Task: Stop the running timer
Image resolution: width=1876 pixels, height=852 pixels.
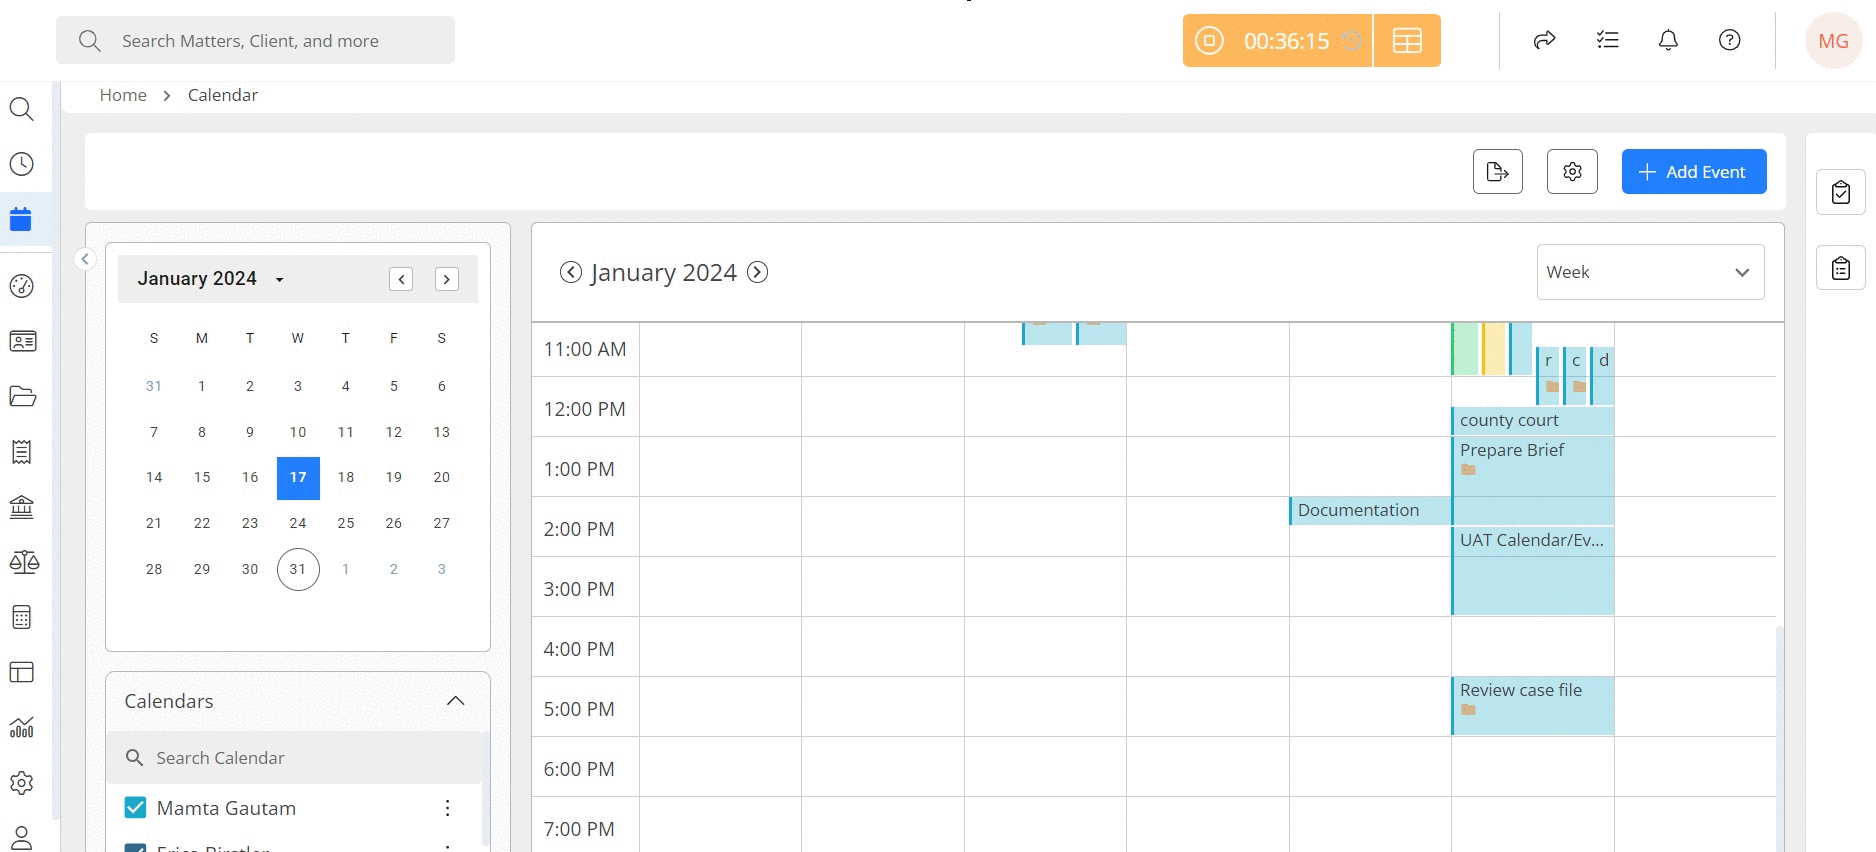Action: point(1209,41)
